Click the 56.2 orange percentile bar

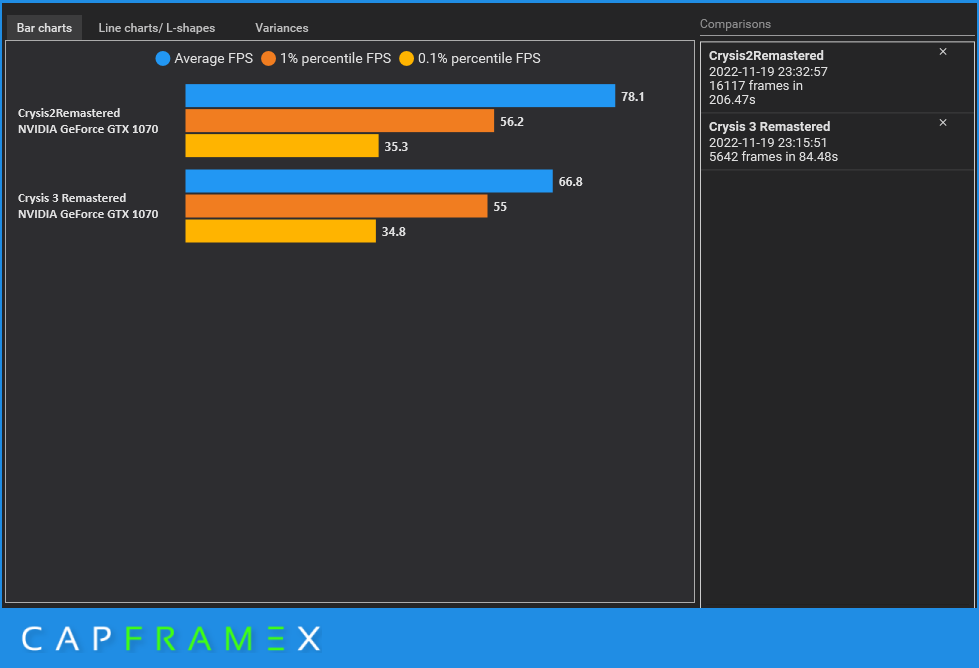(x=340, y=120)
